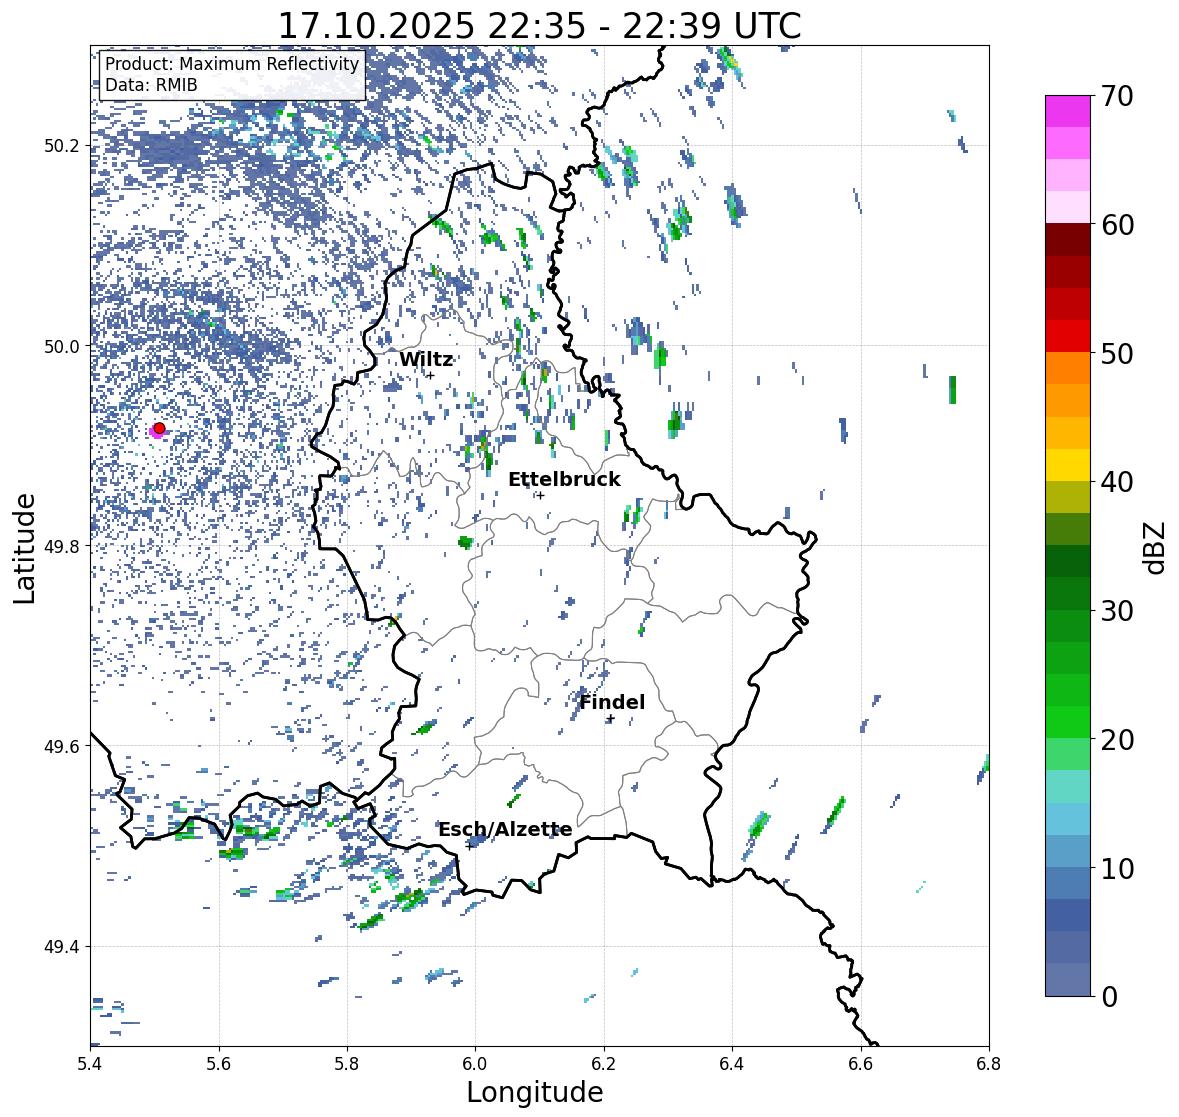Click the bright red colorbar segment near 50

[x=1068, y=336]
